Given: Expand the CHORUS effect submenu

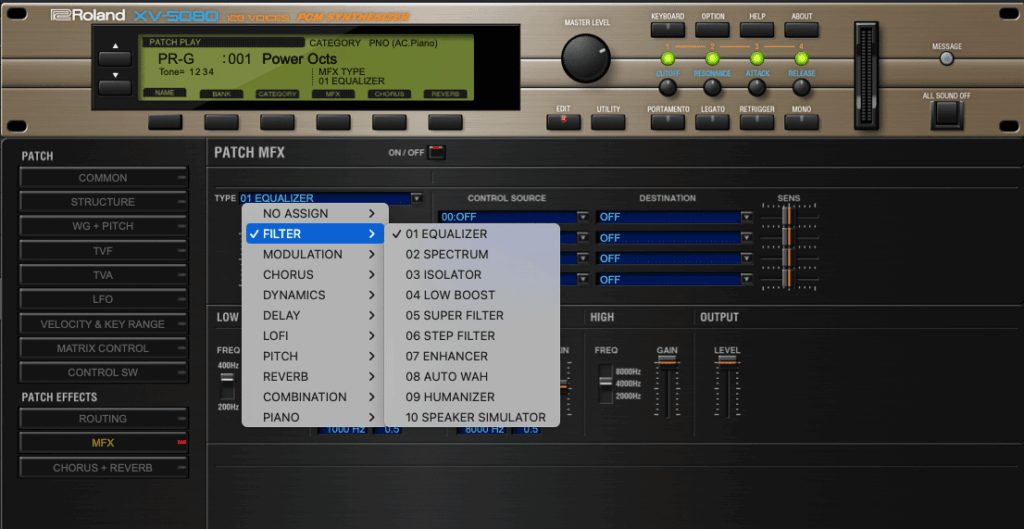Looking at the screenshot, I should [x=315, y=274].
